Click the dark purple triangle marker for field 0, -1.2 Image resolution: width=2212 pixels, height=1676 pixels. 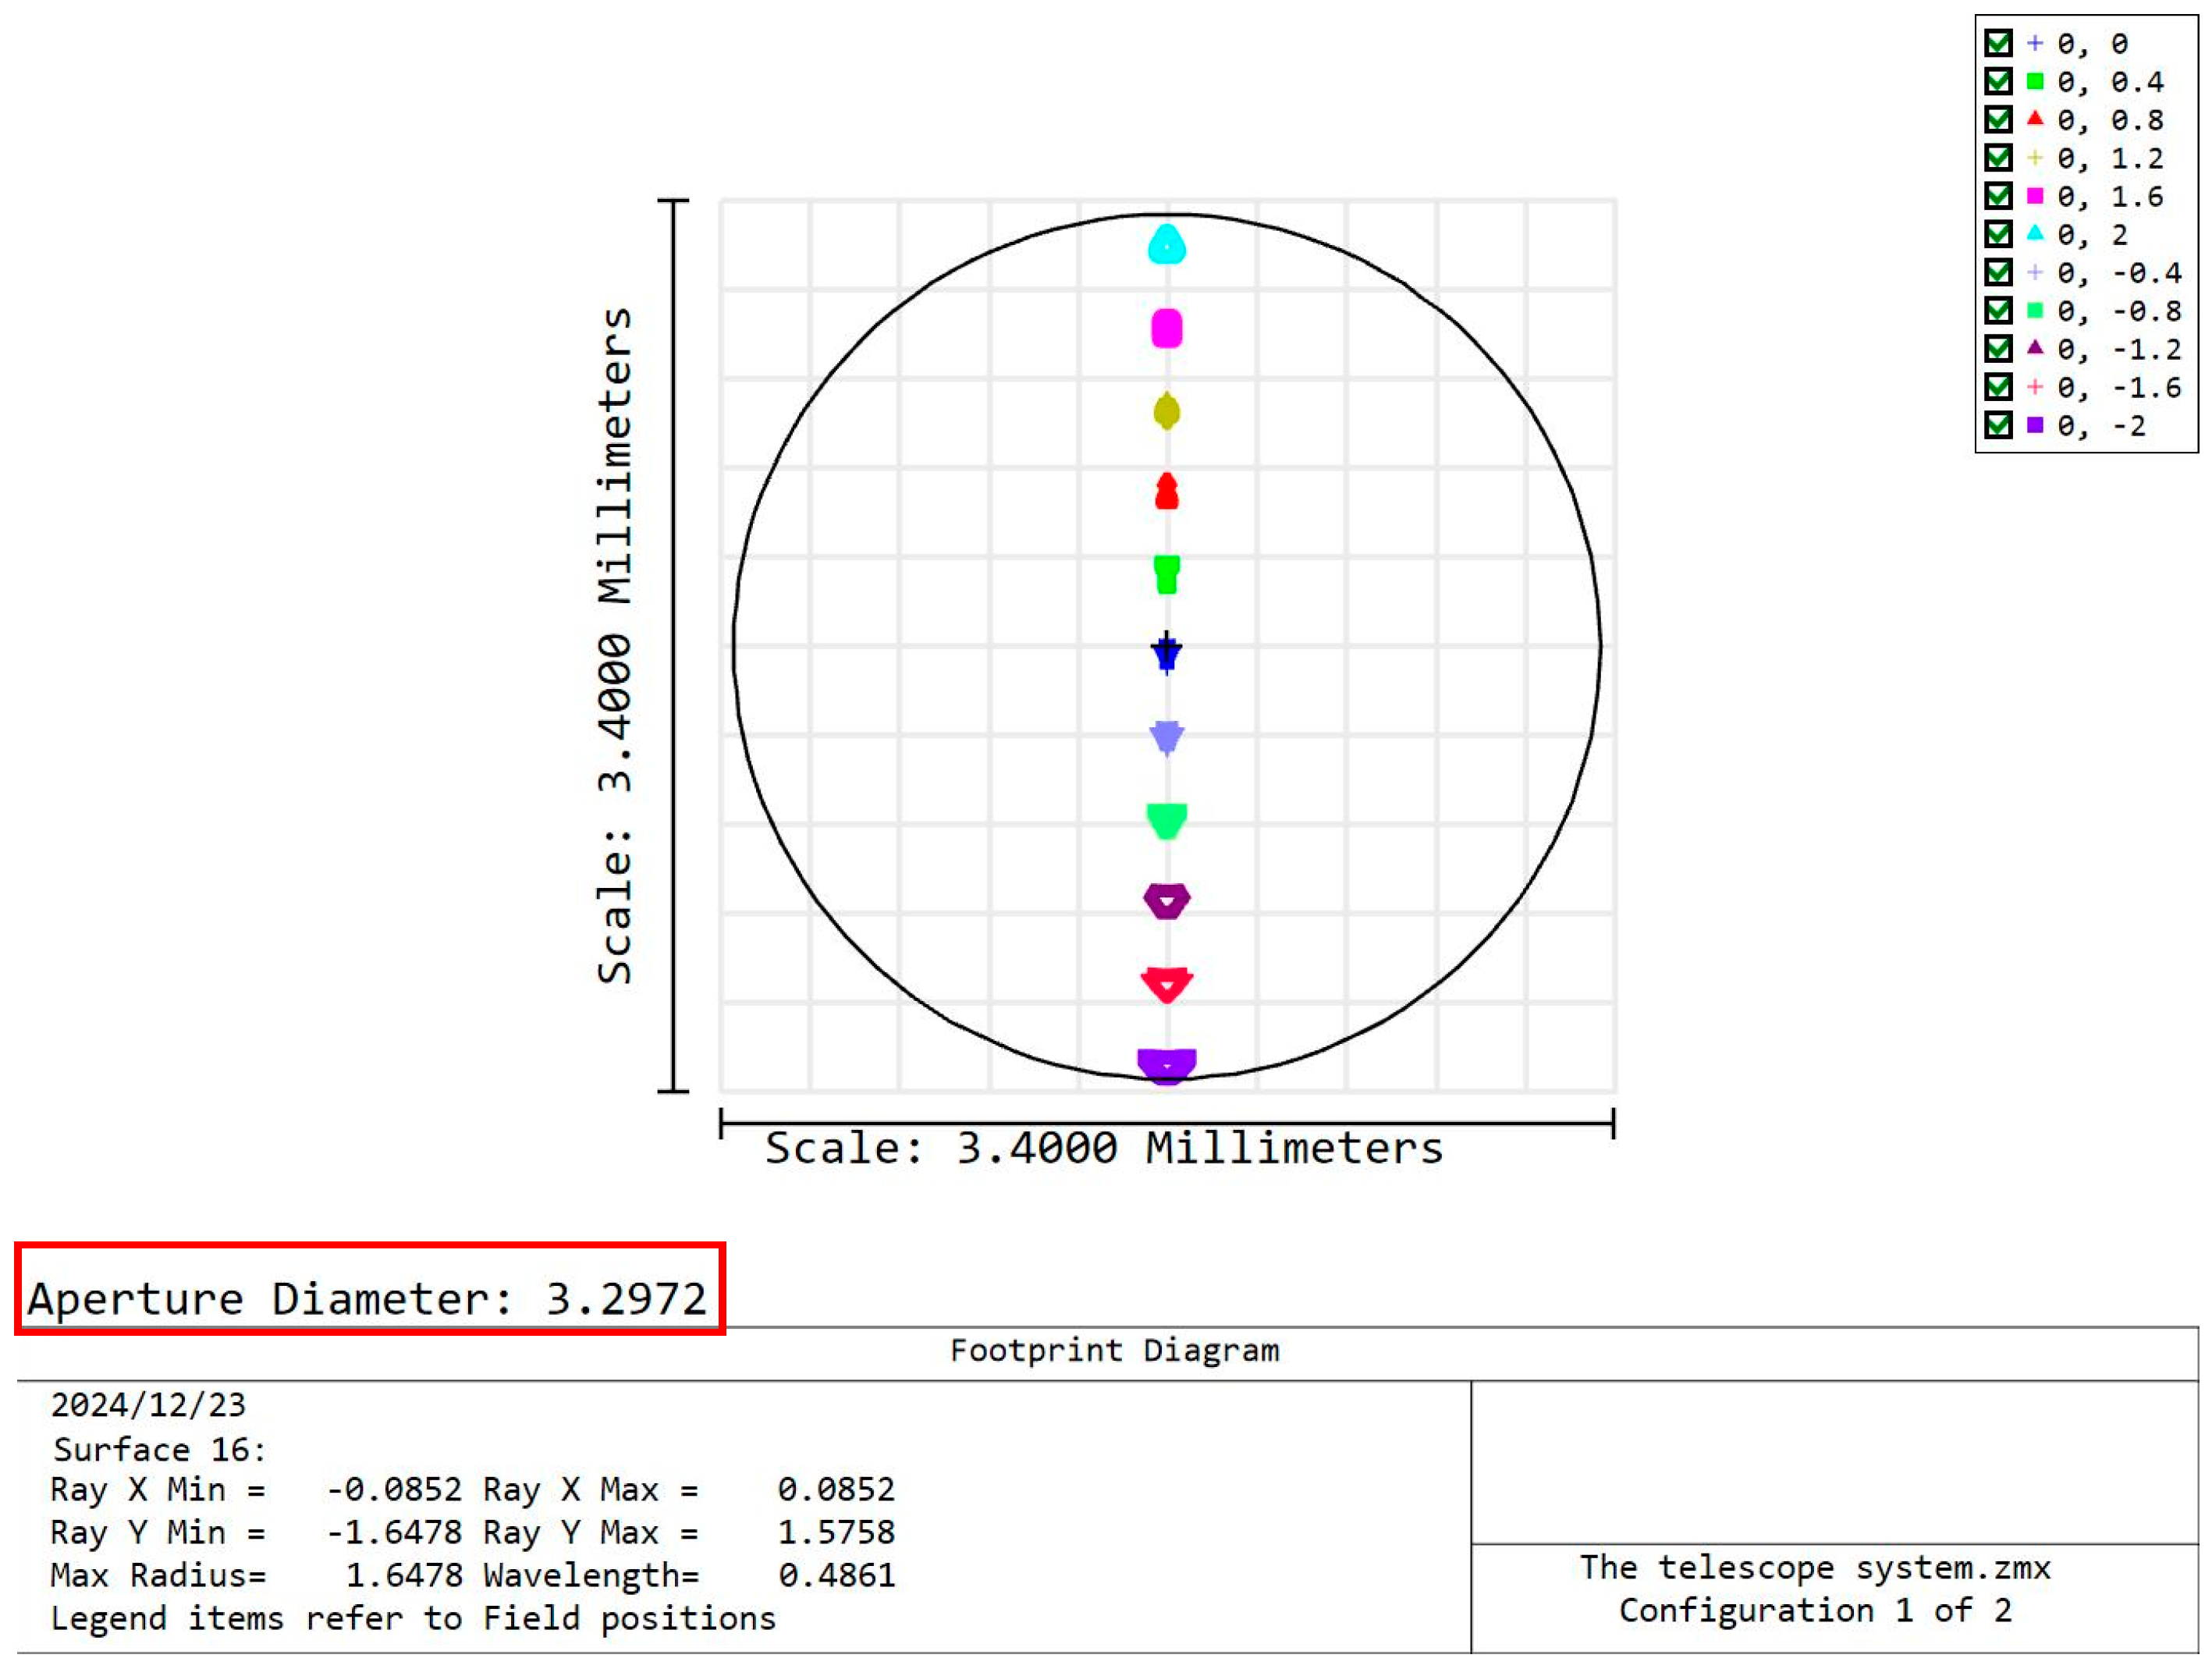coord(2034,348)
